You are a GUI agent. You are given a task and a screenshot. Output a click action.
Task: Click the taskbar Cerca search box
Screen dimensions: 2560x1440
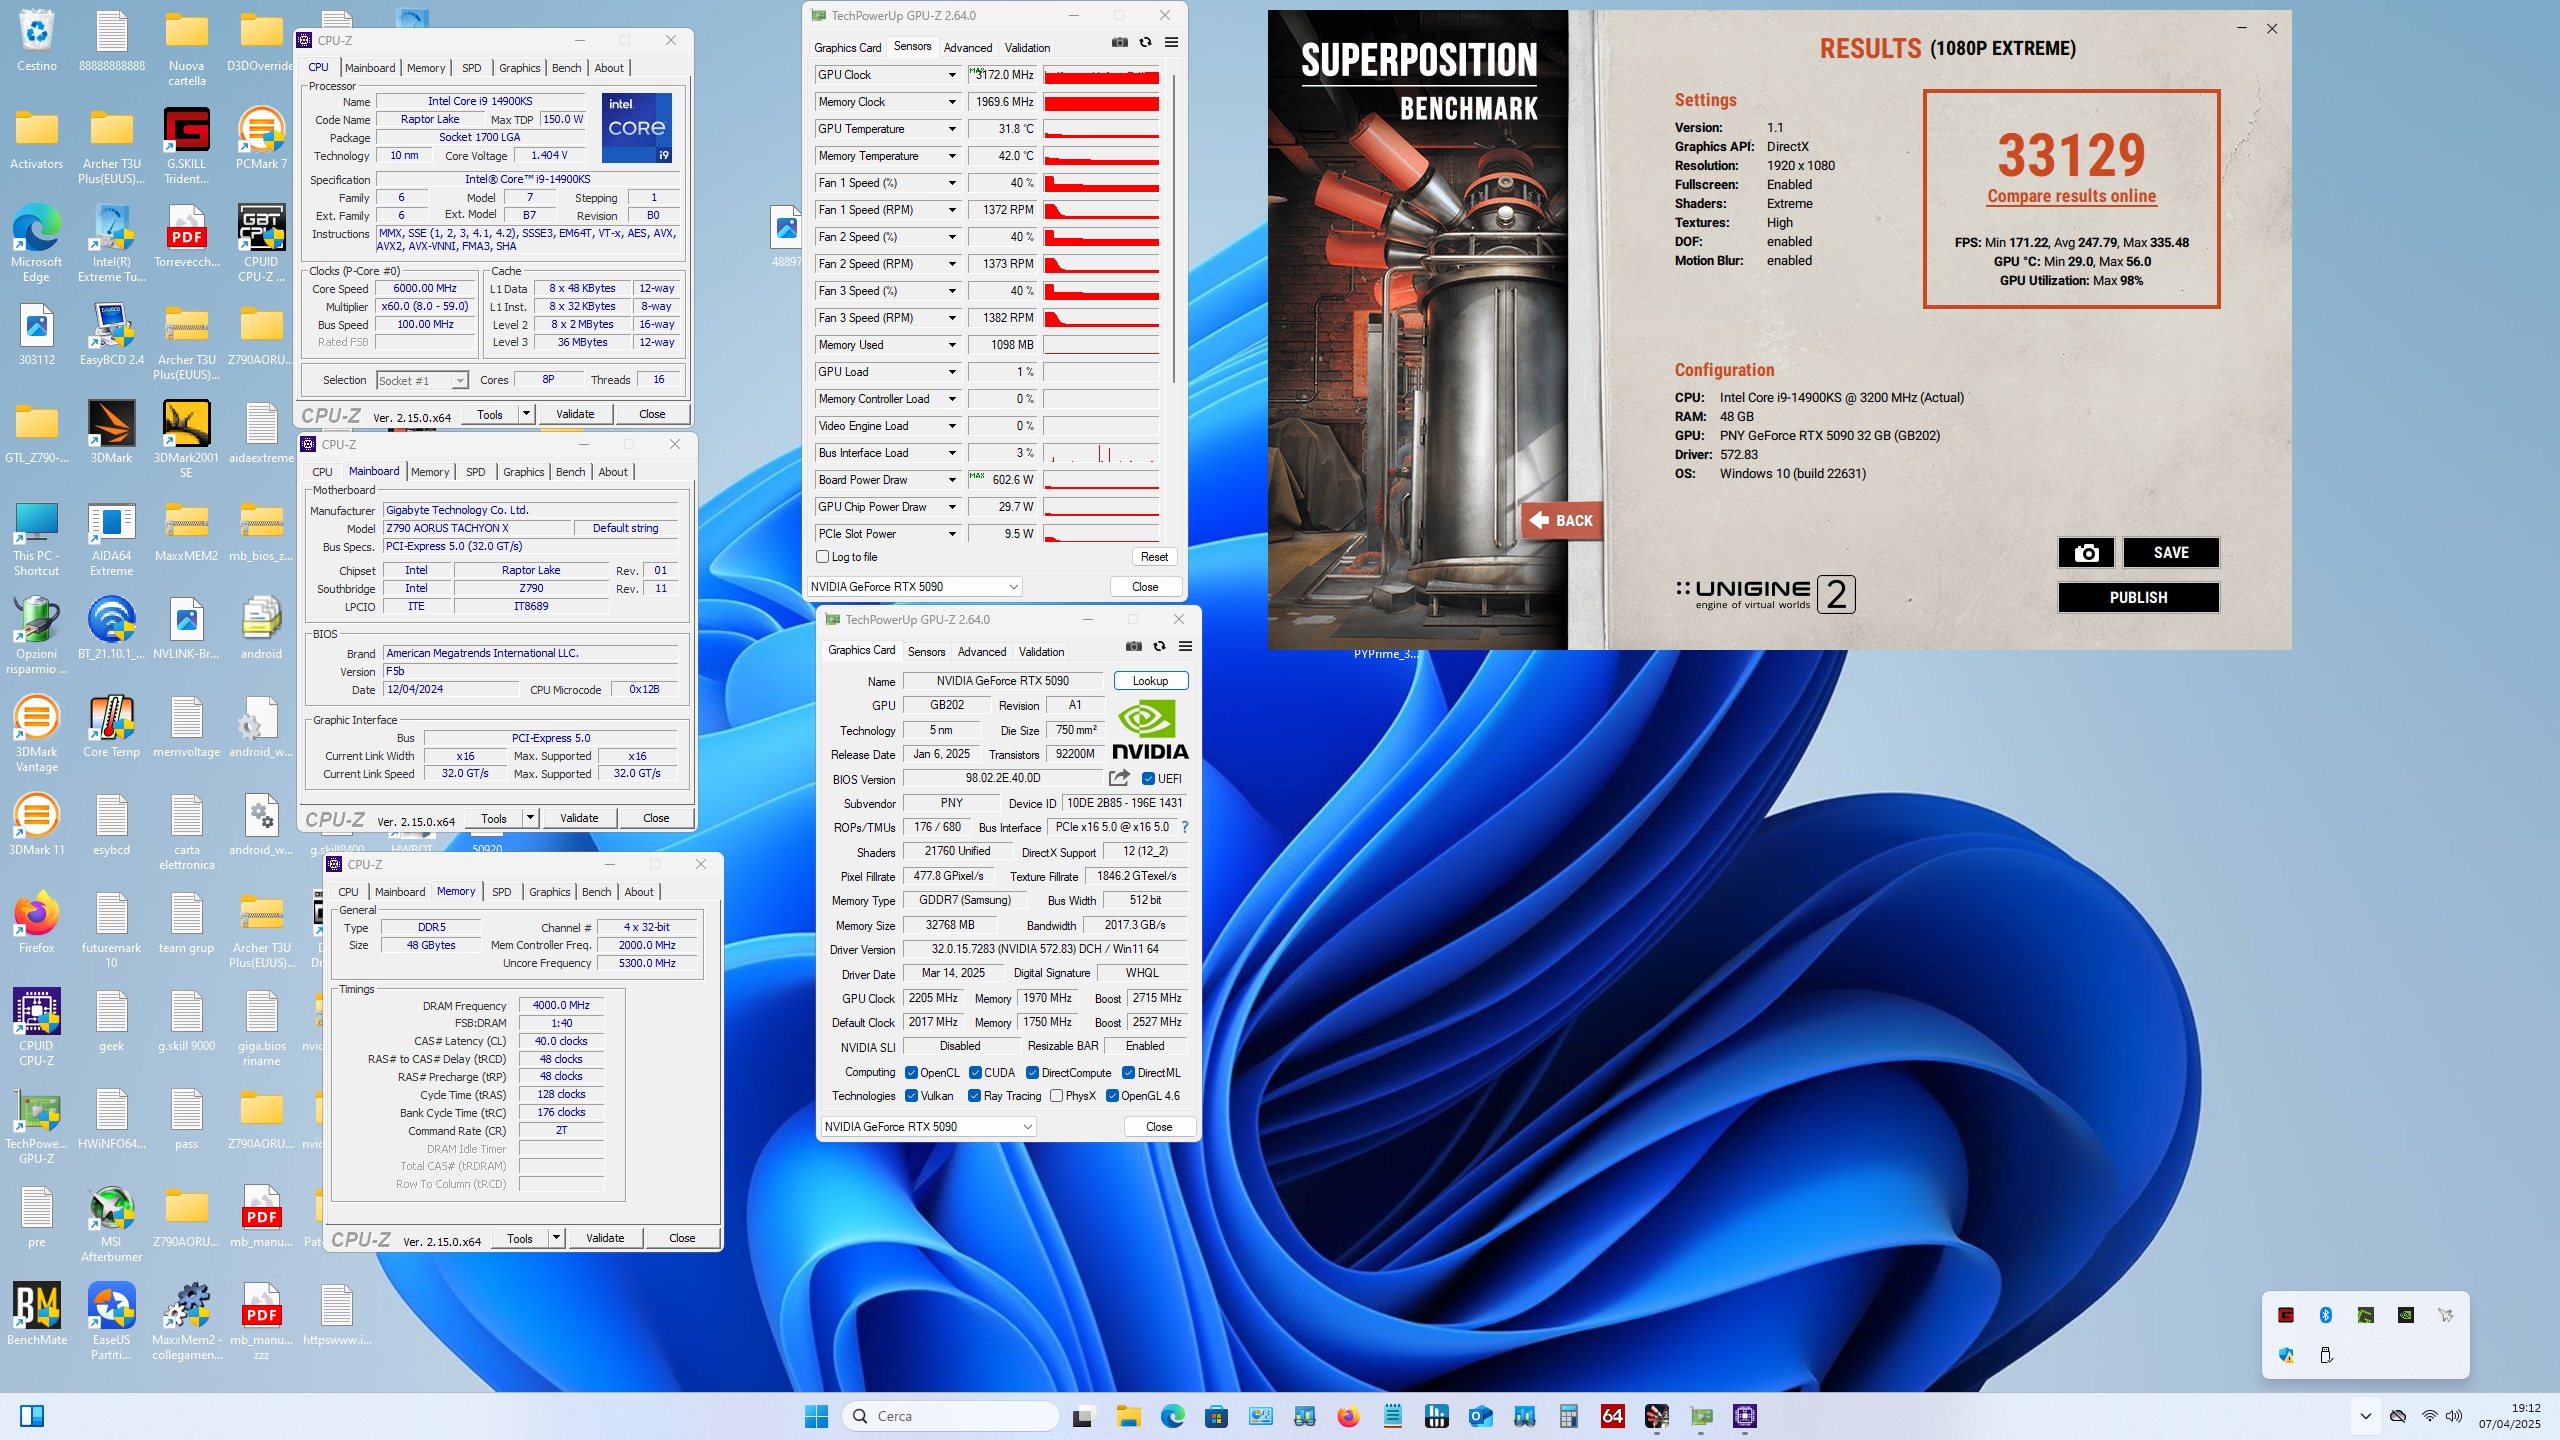point(951,1416)
